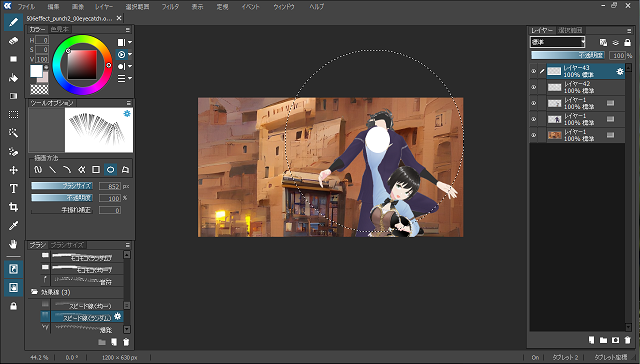The width and height of the screenshot is (640, 364).
Task: Close the 506effect_punch2 document tab
Action: pos(119,18)
